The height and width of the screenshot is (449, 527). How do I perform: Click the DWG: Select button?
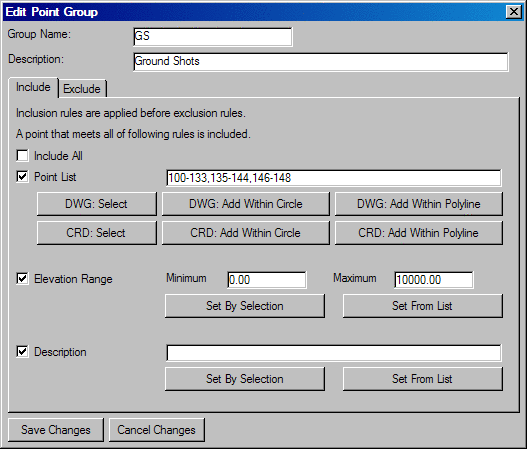coord(96,204)
